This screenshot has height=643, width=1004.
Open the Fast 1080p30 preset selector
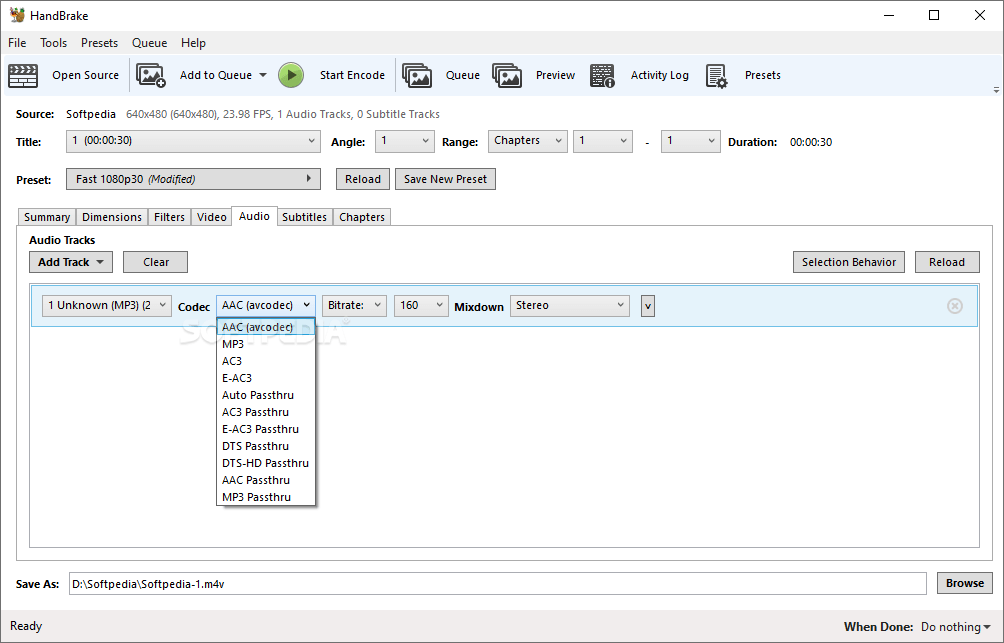pyautogui.click(x=193, y=179)
